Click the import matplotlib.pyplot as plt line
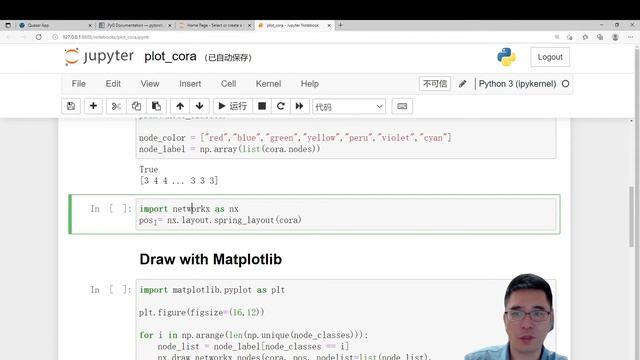Screen dimensions: 640x360 (212, 290)
